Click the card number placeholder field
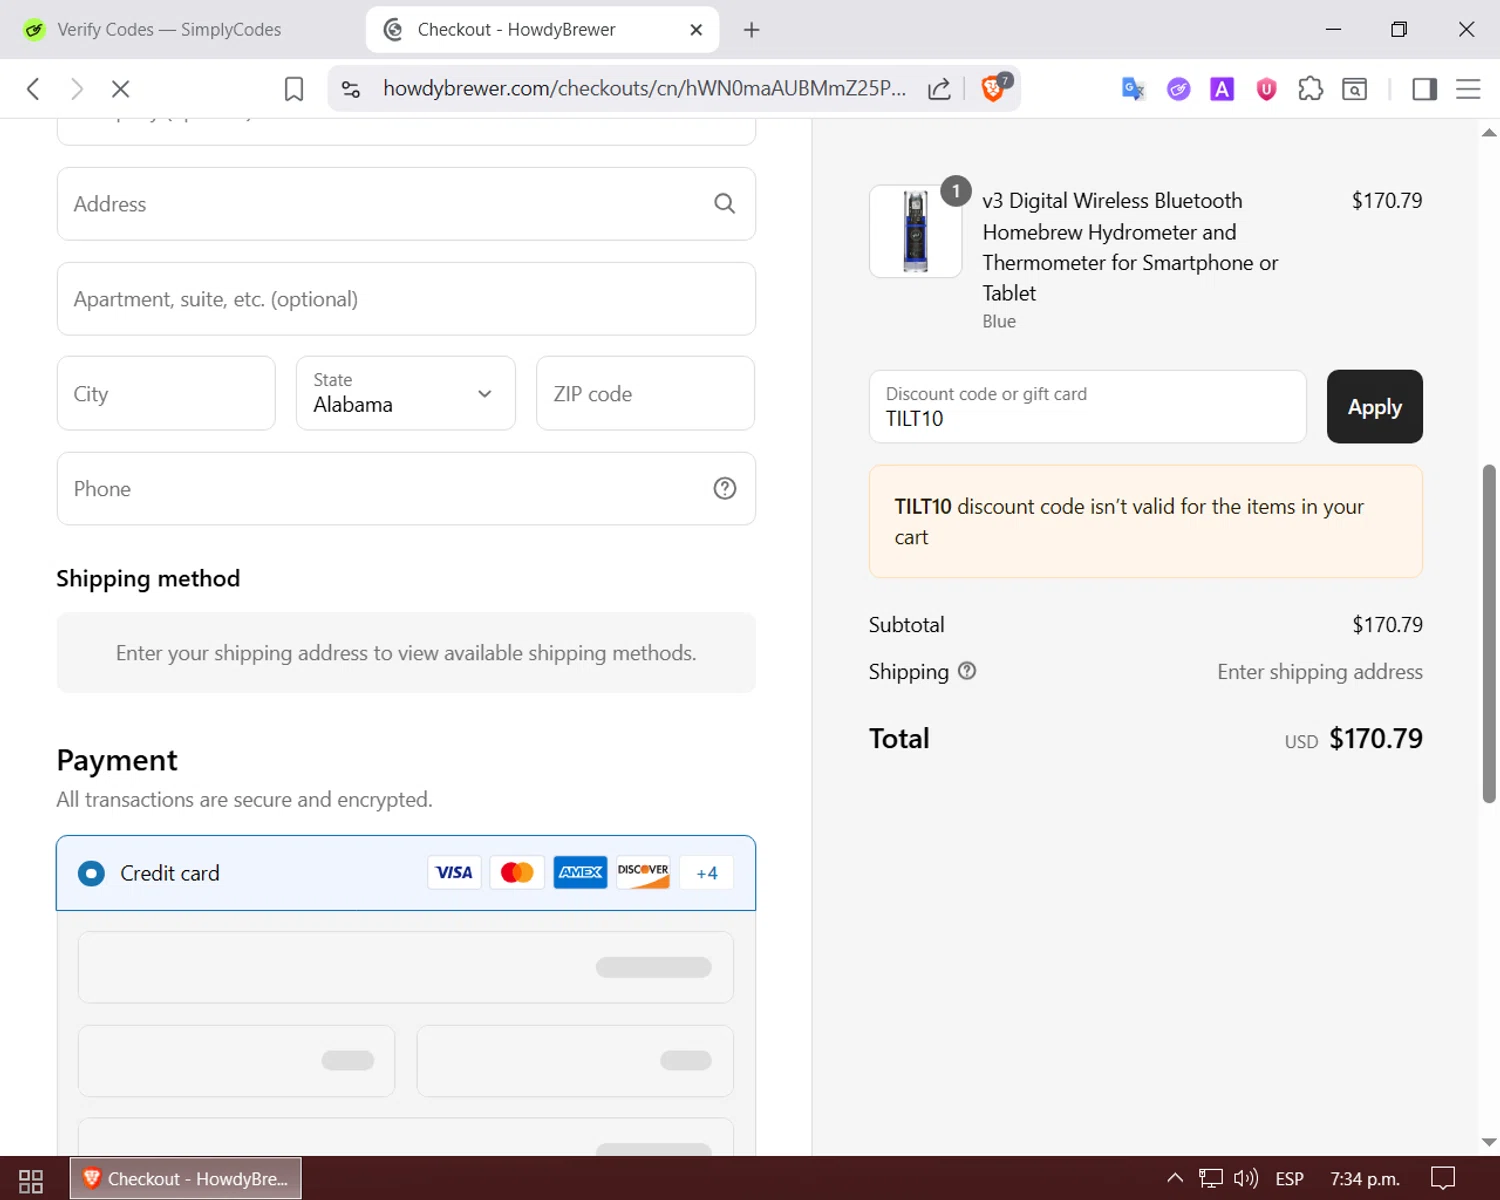The width and height of the screenshot is (1500, 1200). click(406, 967)
